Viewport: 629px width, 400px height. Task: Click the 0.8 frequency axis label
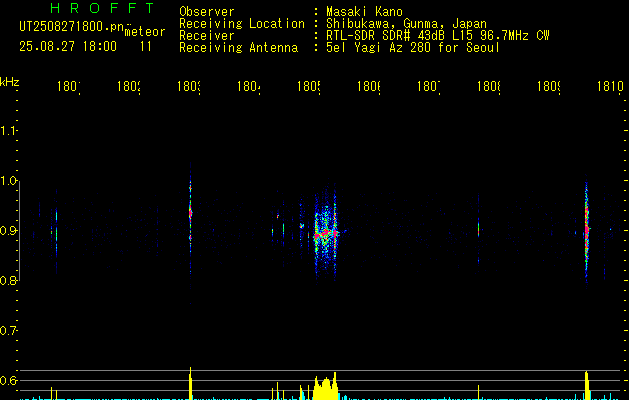(x=8, y=280)
